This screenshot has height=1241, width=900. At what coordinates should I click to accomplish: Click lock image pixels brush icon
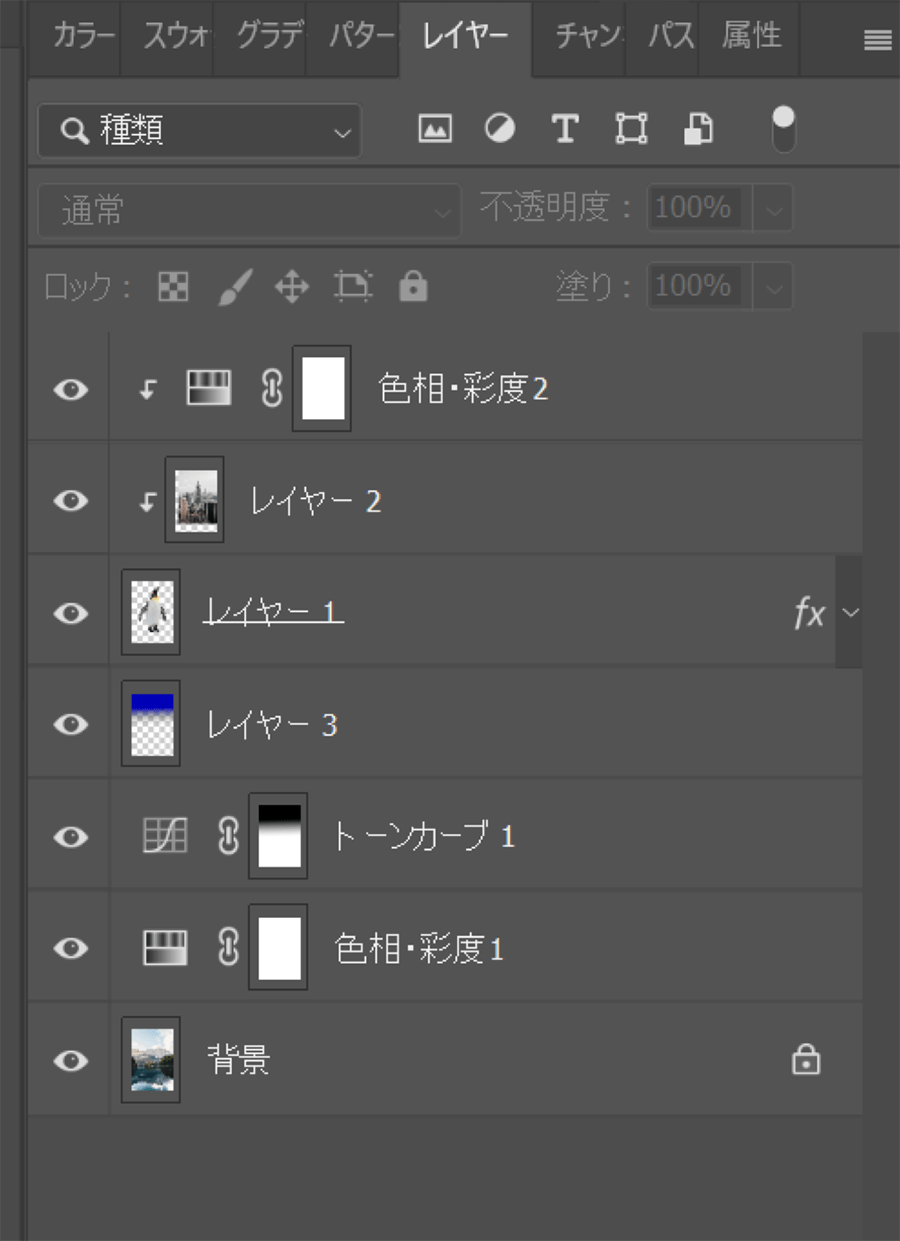coord(233,288)
